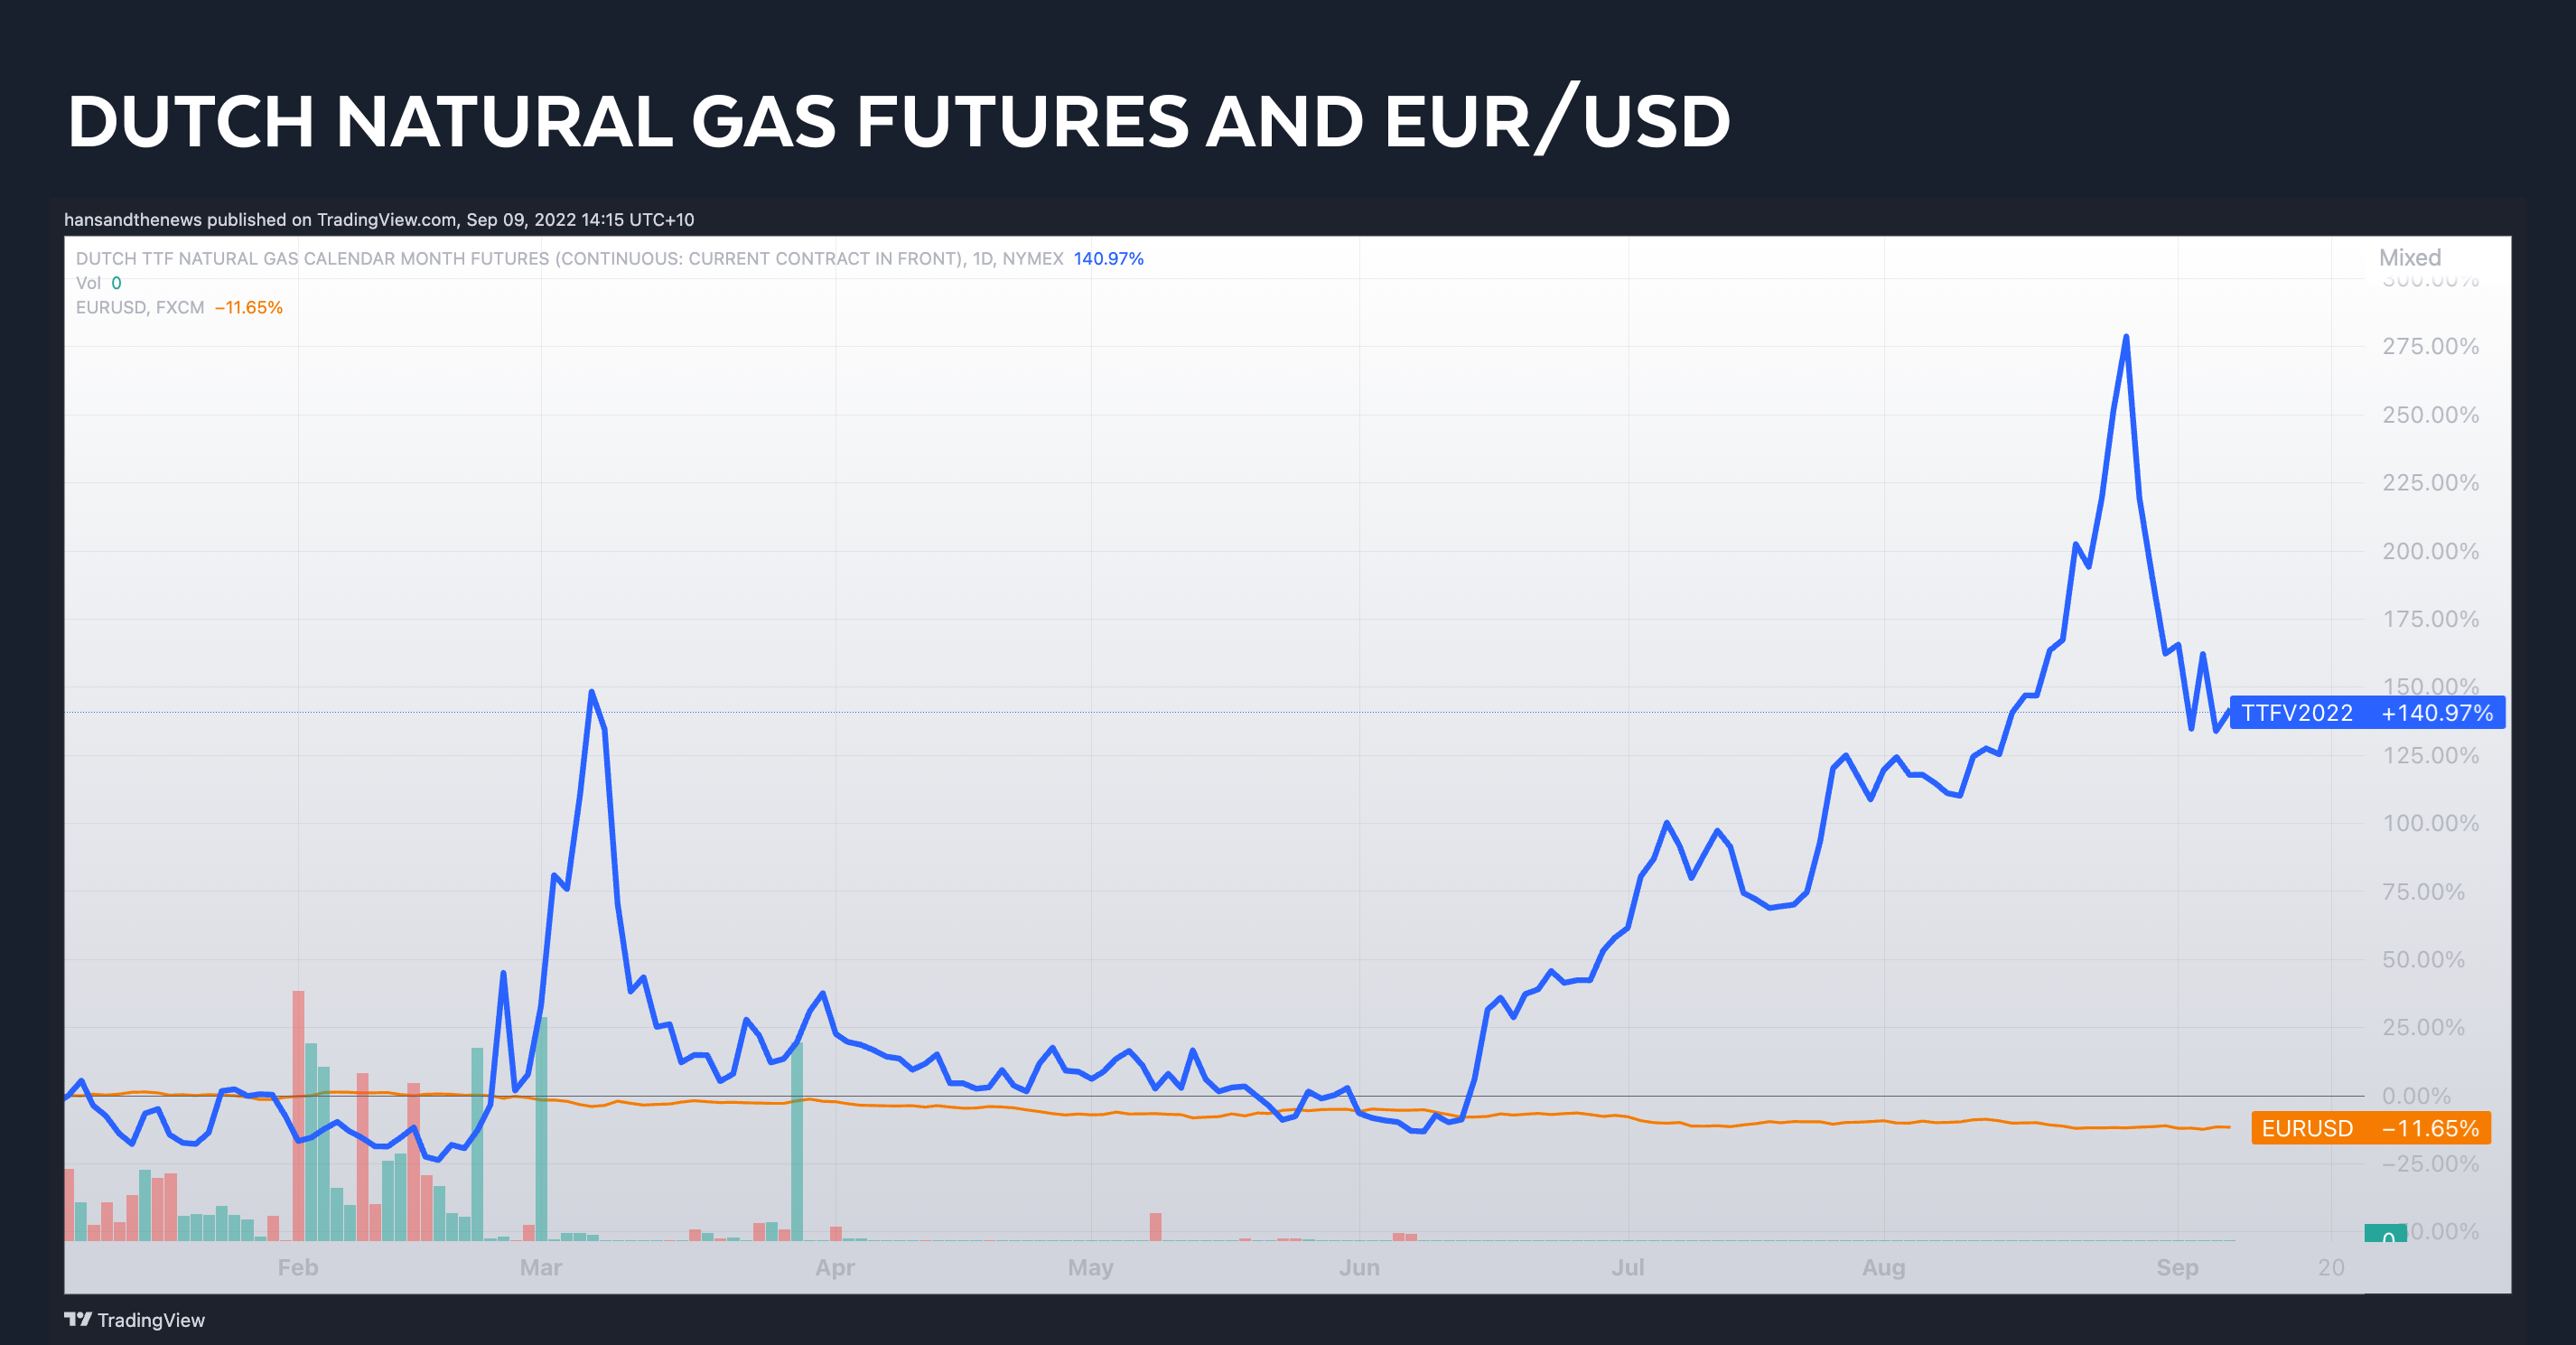
Task: Click the Vol indicator legend label
Action: point(88,283)
